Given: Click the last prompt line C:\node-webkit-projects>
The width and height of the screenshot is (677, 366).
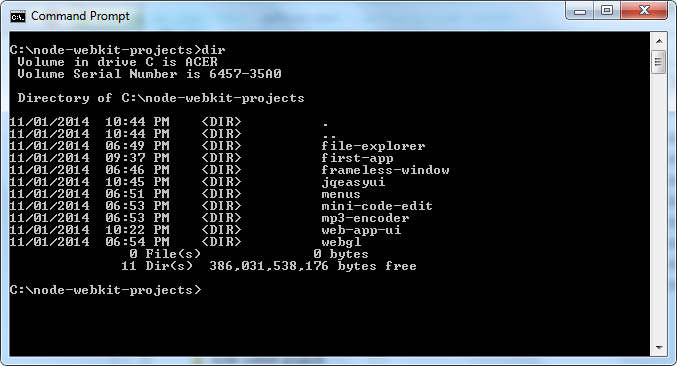Looking at the screenshot, I should 105,290.
